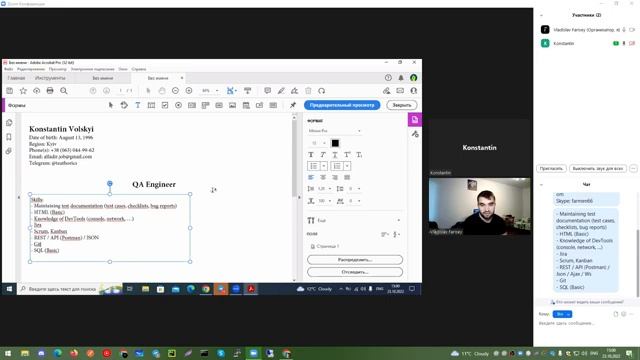
Task: Toggle bold text formatting in format panel
Action: point(311,155)
